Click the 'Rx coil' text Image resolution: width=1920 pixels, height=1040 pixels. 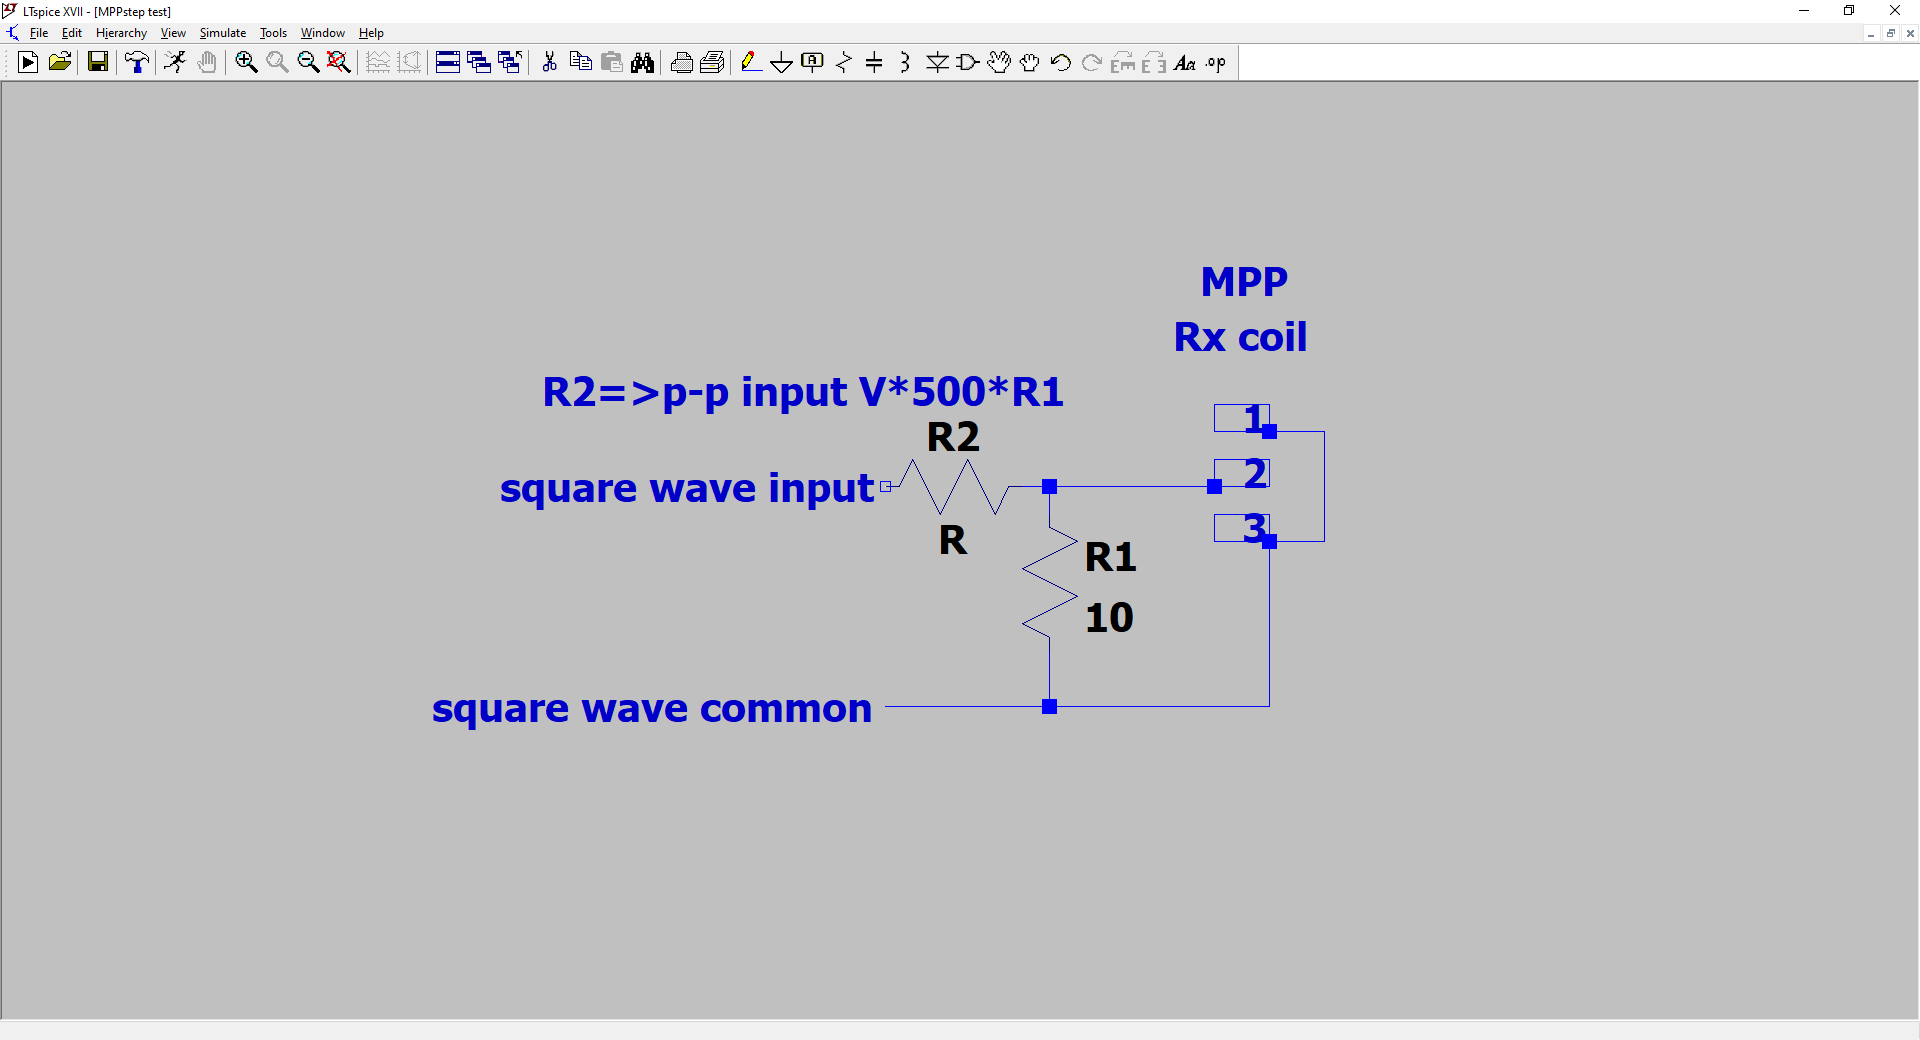[x=1240, y=337]
